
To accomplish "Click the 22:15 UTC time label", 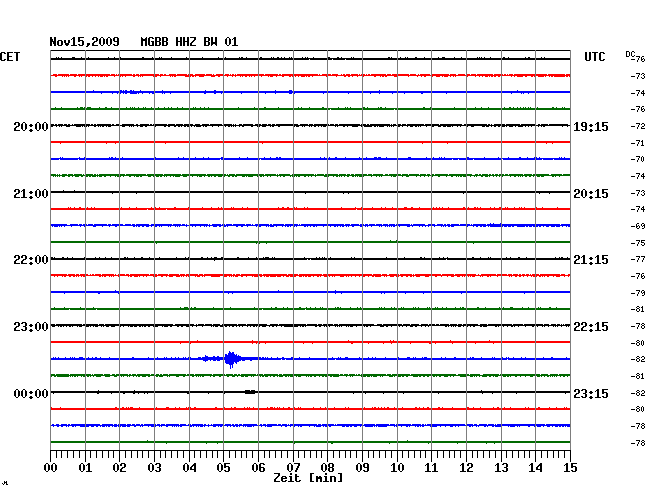I will (591, 327).
